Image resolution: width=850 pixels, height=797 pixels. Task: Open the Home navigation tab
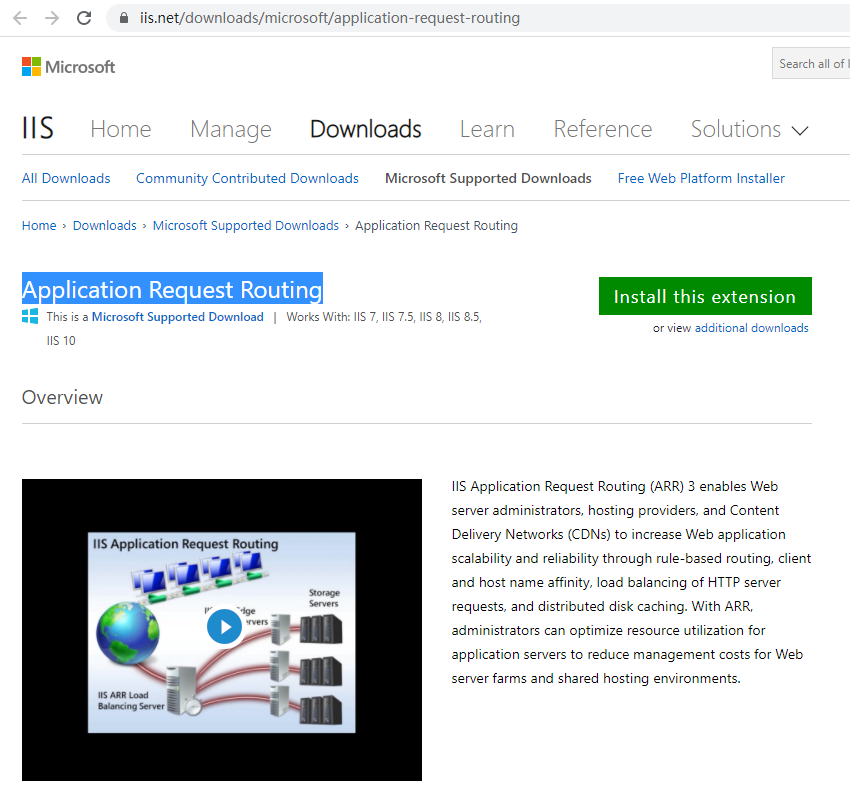(121, 129)
